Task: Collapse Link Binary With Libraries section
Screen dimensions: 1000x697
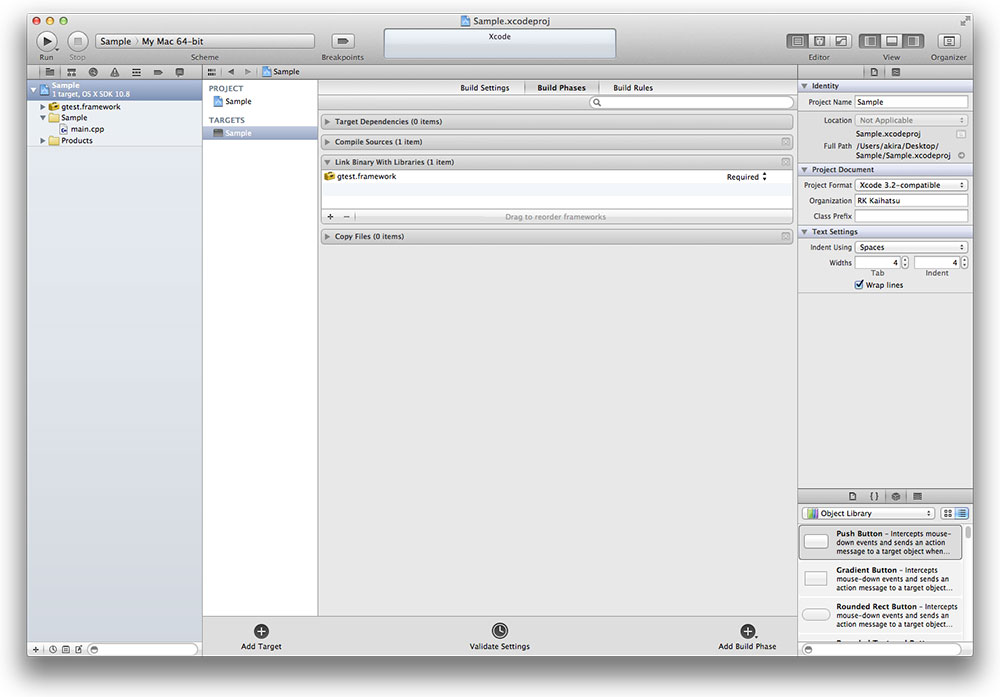Action: point(327,163)
